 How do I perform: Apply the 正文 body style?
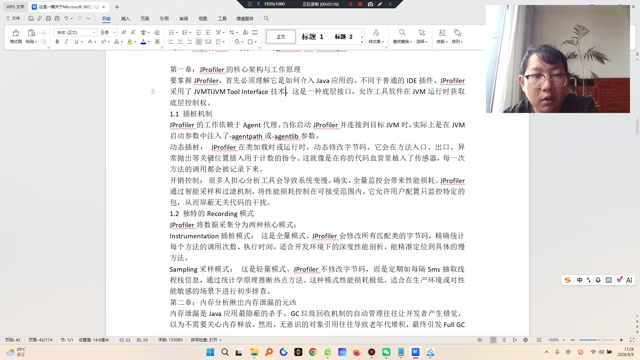pos(281,37)
